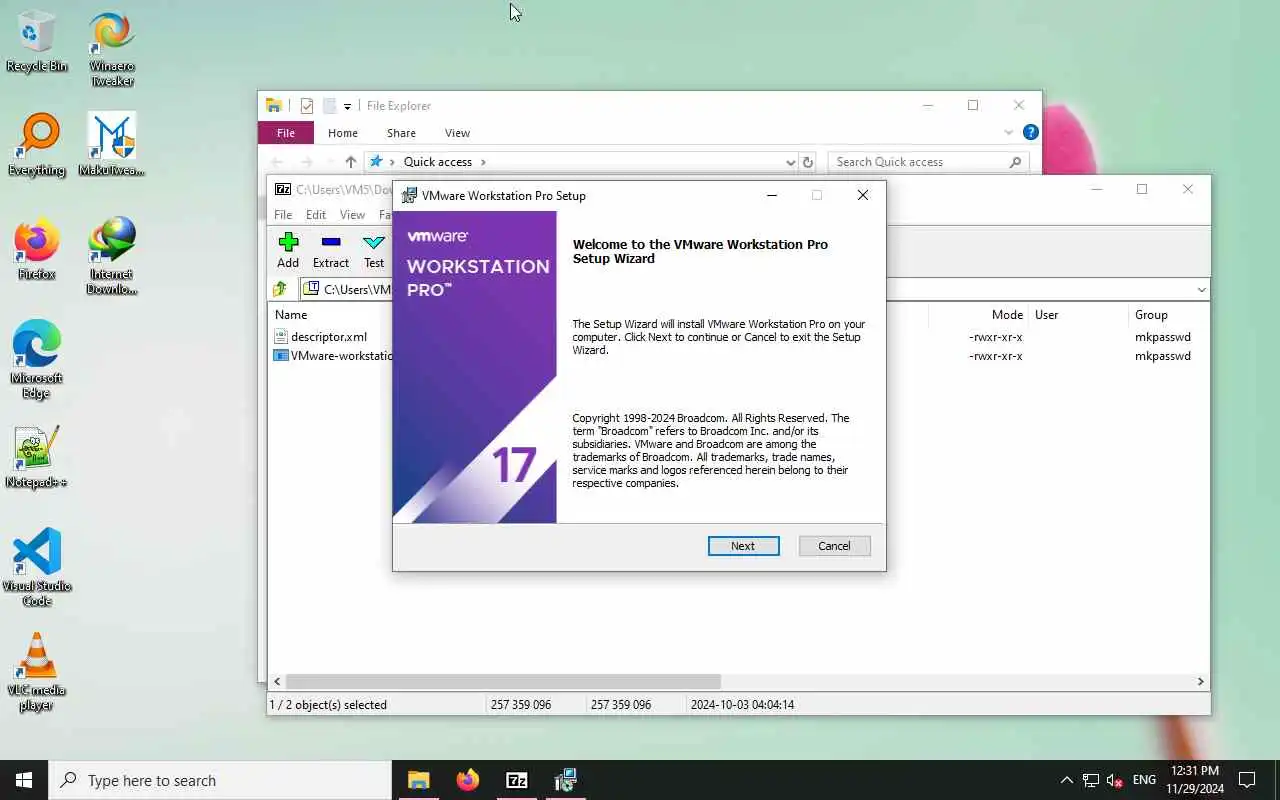The image size is (1280, 800).
Task: Open the notification center icon
Action: tap(1247, 780)
